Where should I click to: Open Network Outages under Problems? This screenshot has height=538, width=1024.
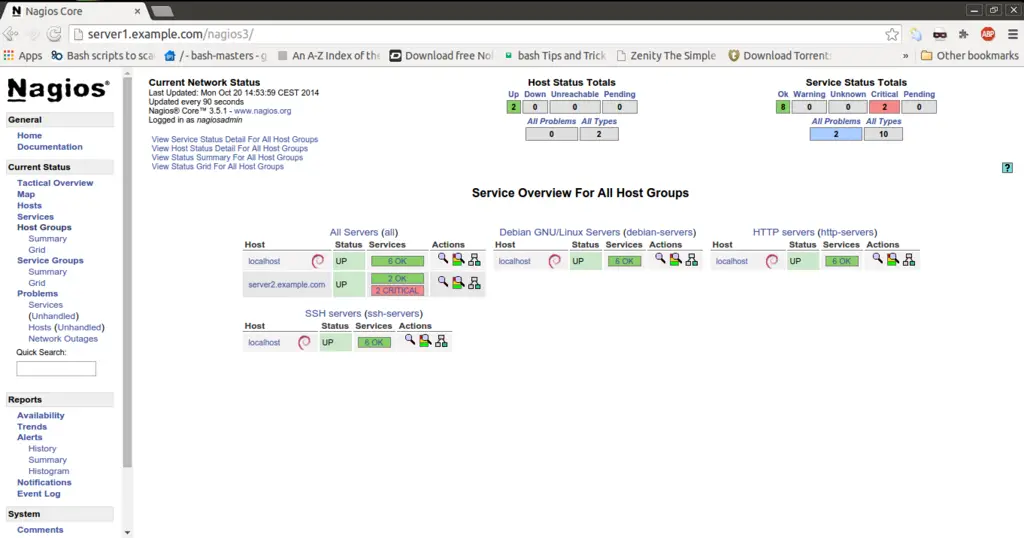tap(63, 339)
